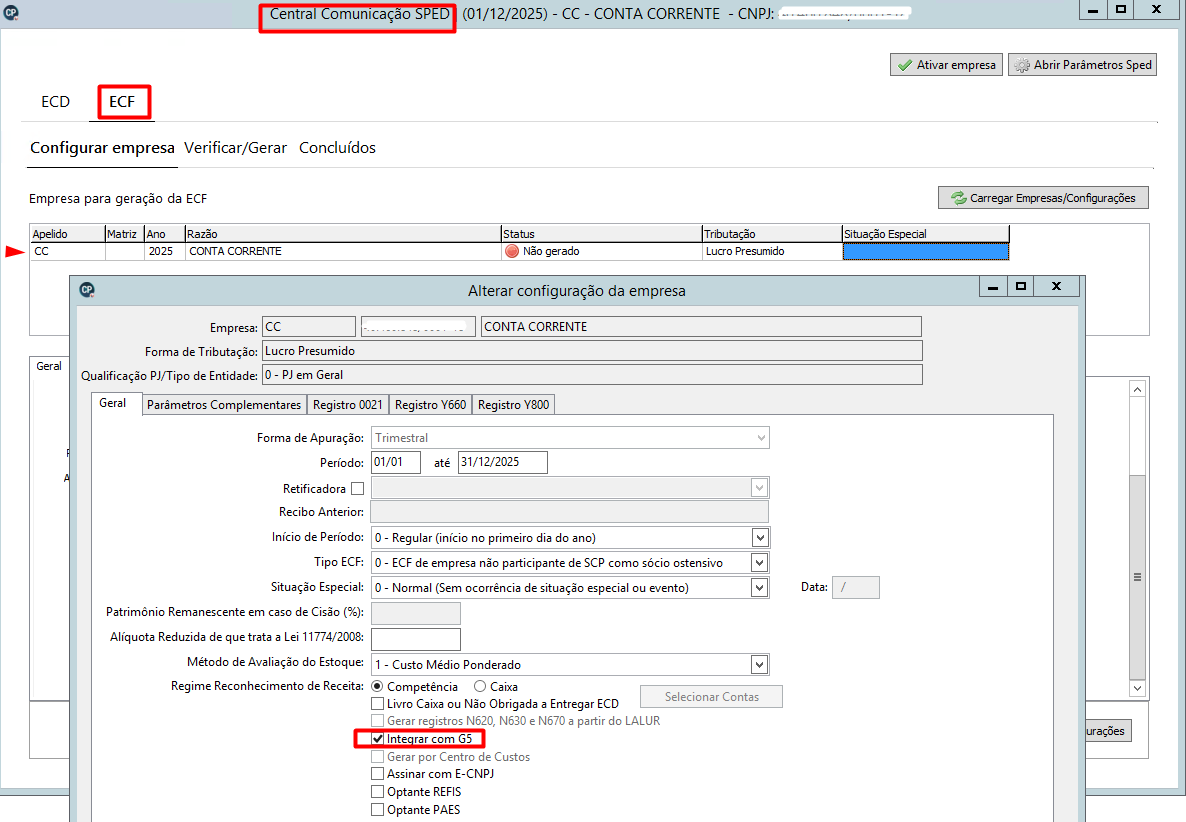
Task: Click the Recibo Anterior field
Action: (570, 512)
